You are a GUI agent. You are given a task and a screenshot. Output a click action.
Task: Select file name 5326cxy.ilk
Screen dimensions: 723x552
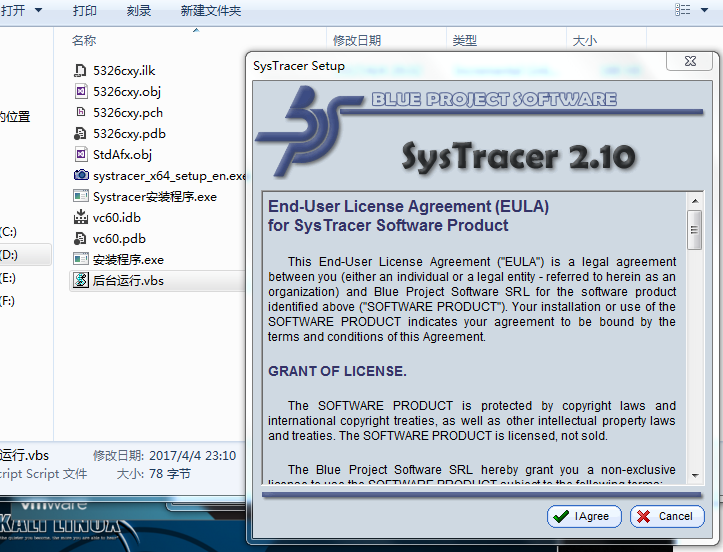[124, 71]
